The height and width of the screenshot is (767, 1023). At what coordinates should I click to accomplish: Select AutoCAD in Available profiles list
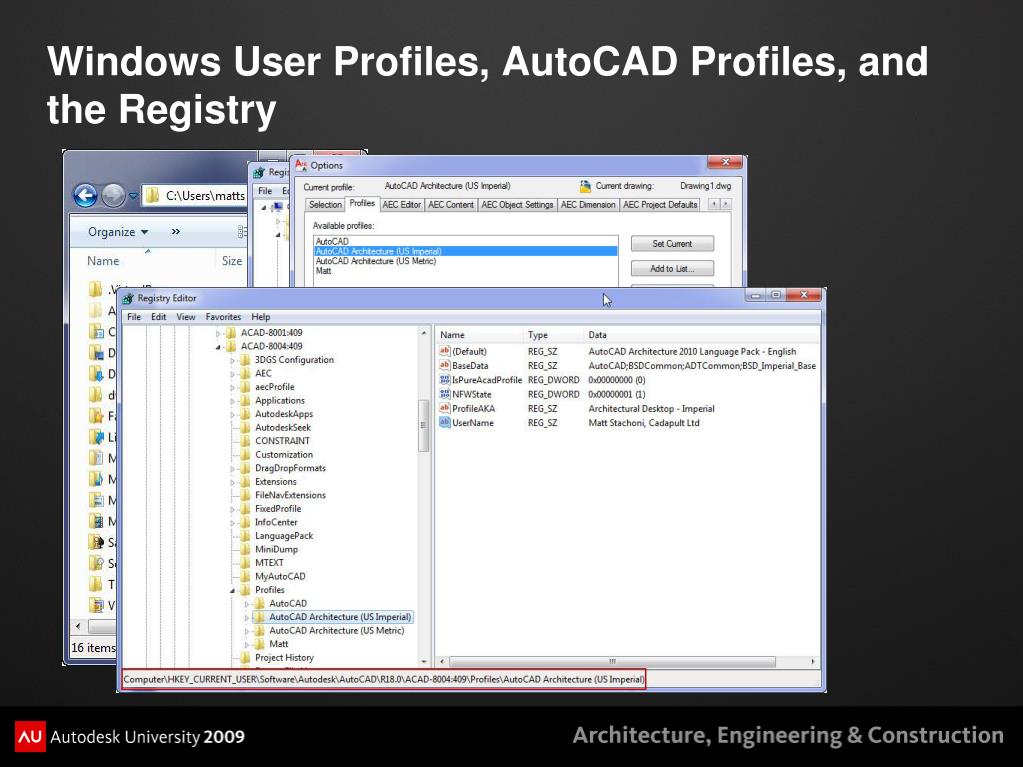(332, 241)
